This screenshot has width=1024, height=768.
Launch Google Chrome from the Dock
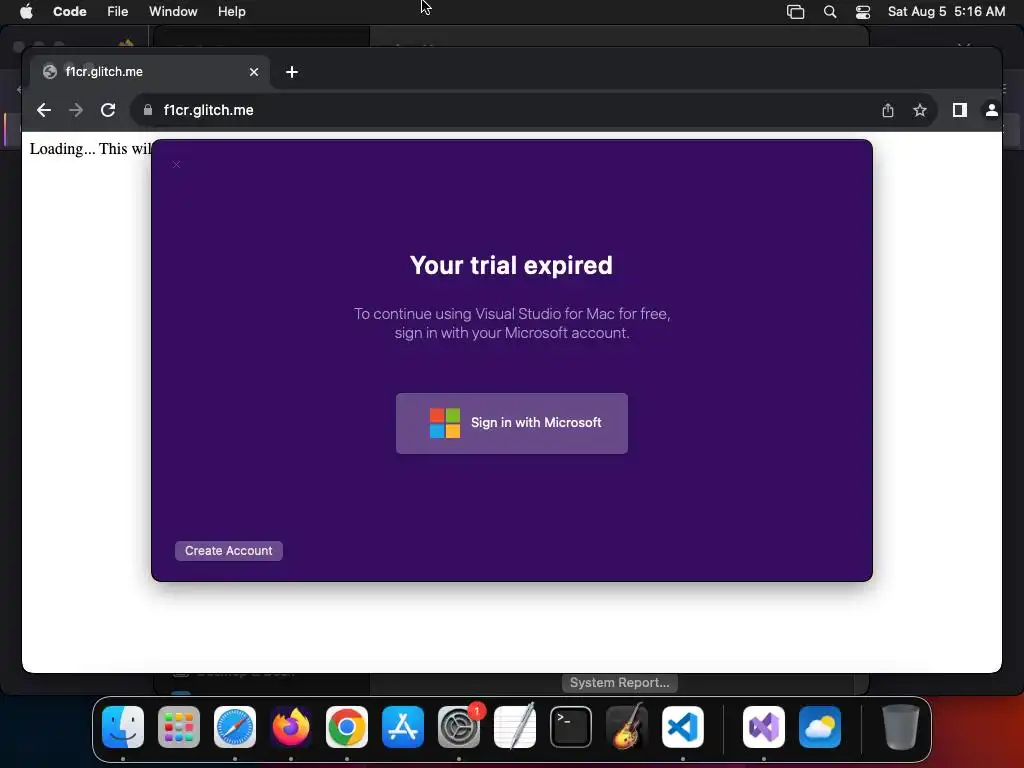(347, 727)
